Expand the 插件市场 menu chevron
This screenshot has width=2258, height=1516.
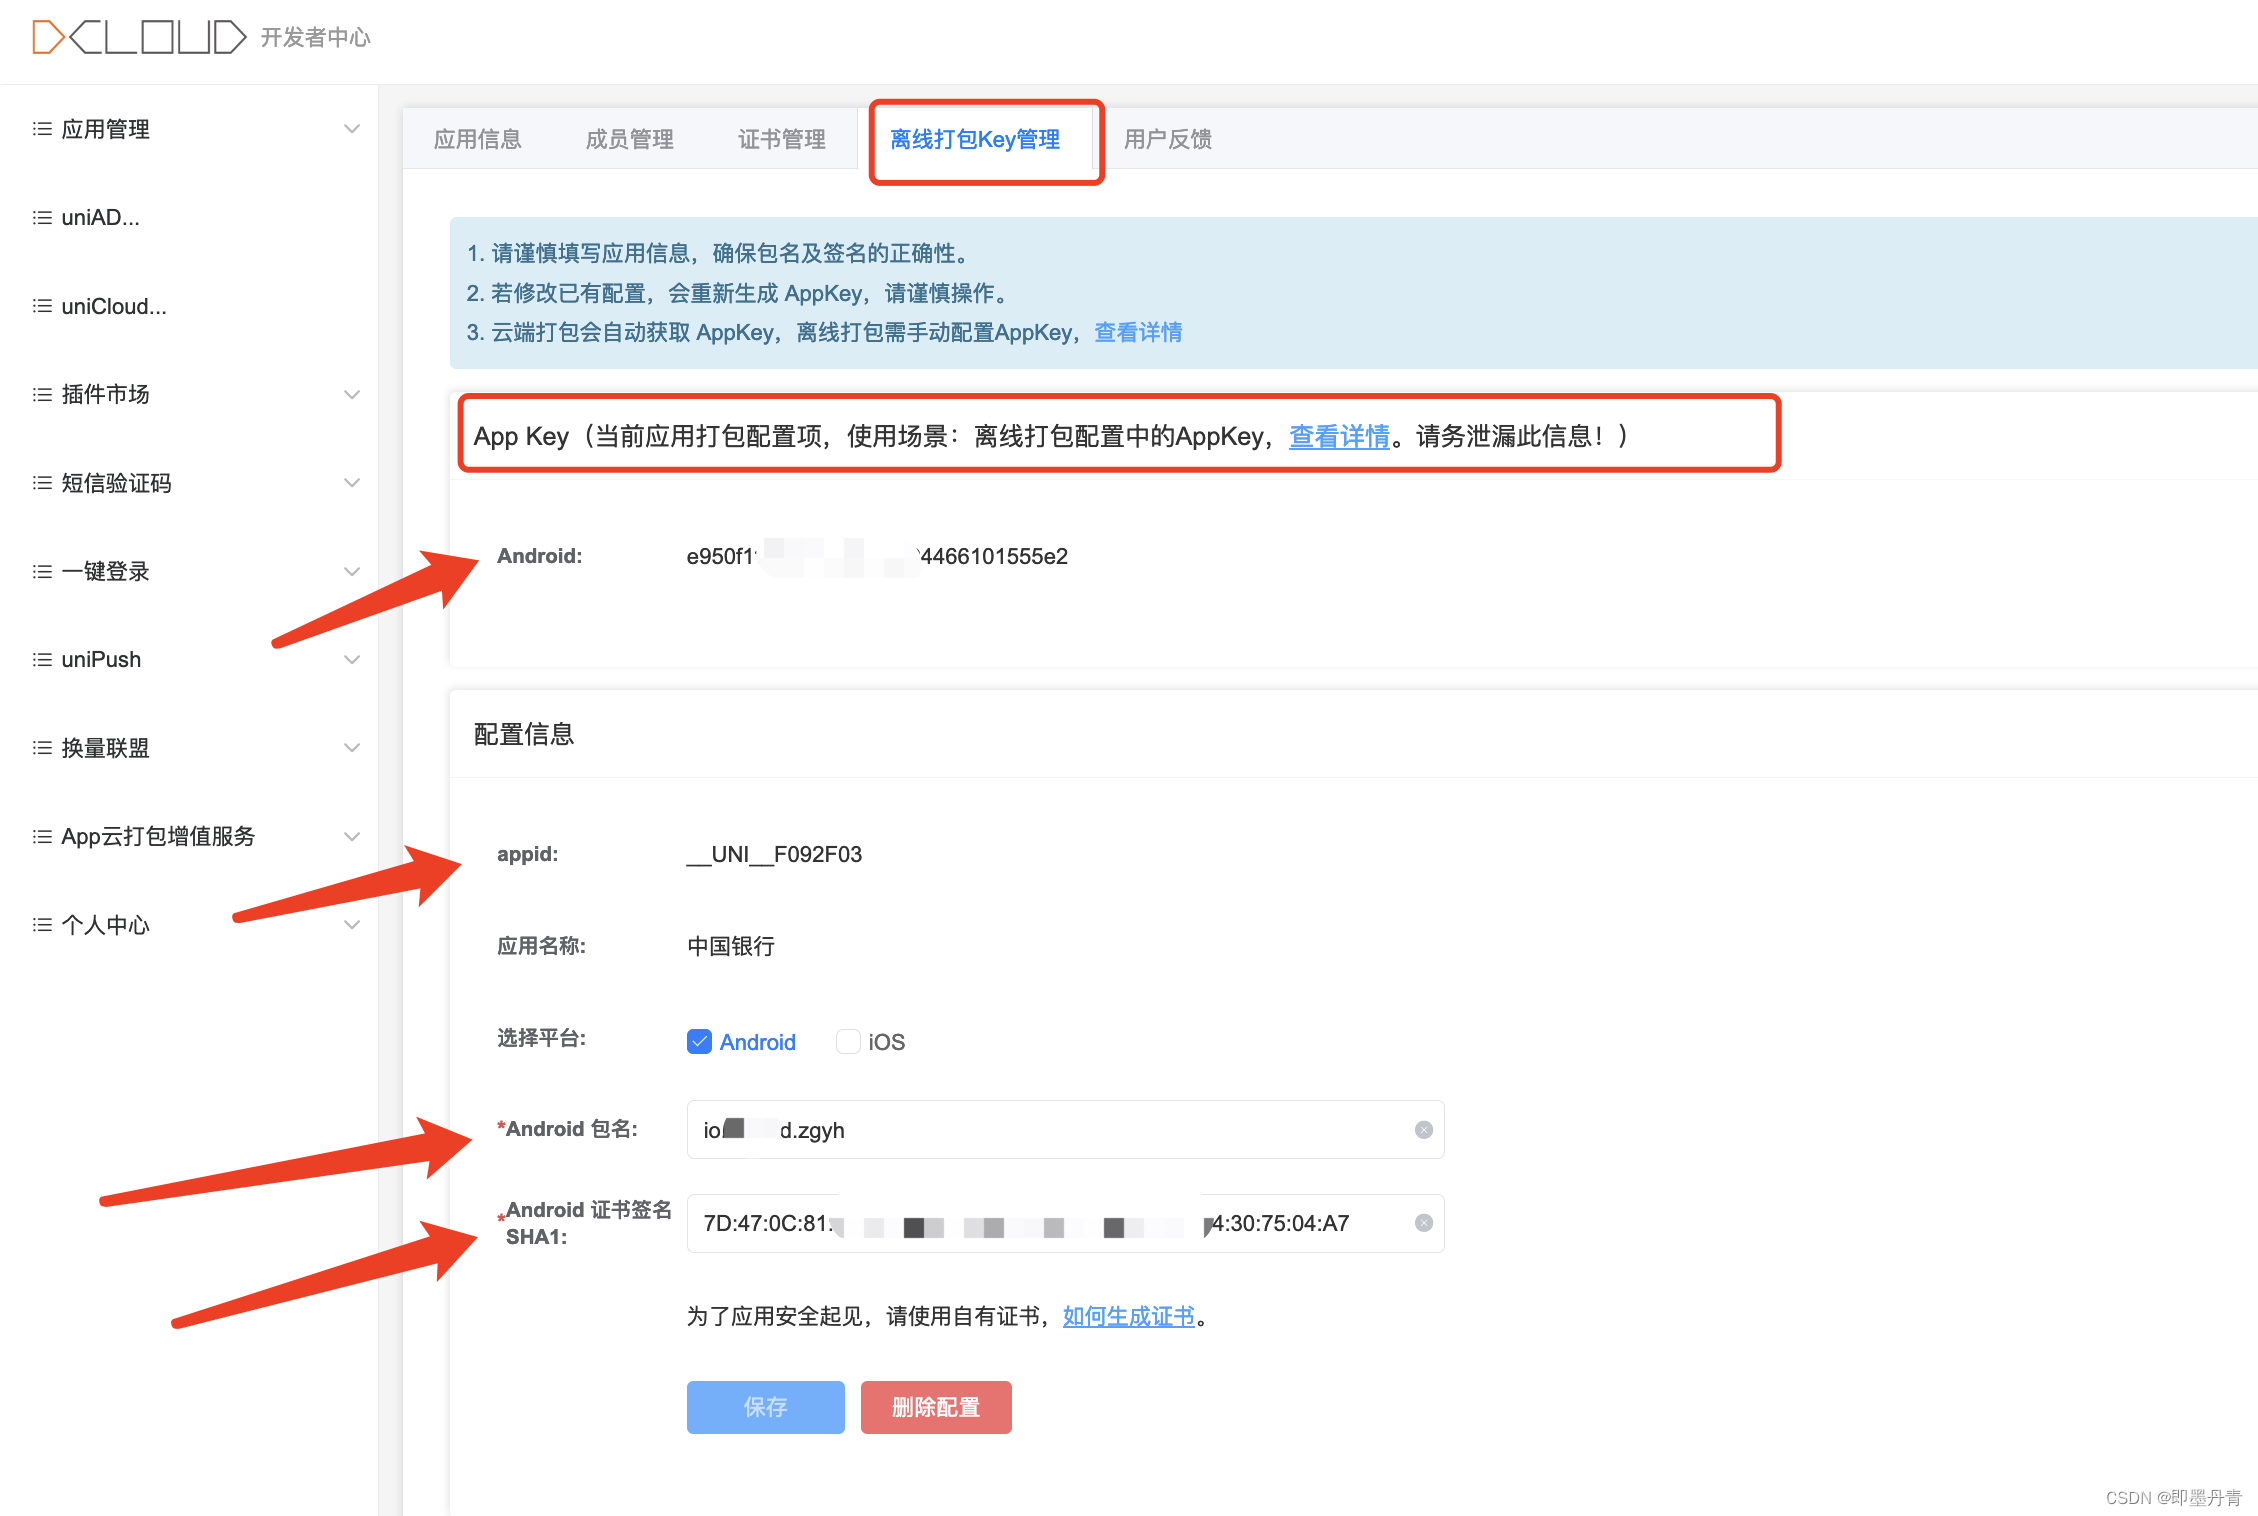(352, 394)
